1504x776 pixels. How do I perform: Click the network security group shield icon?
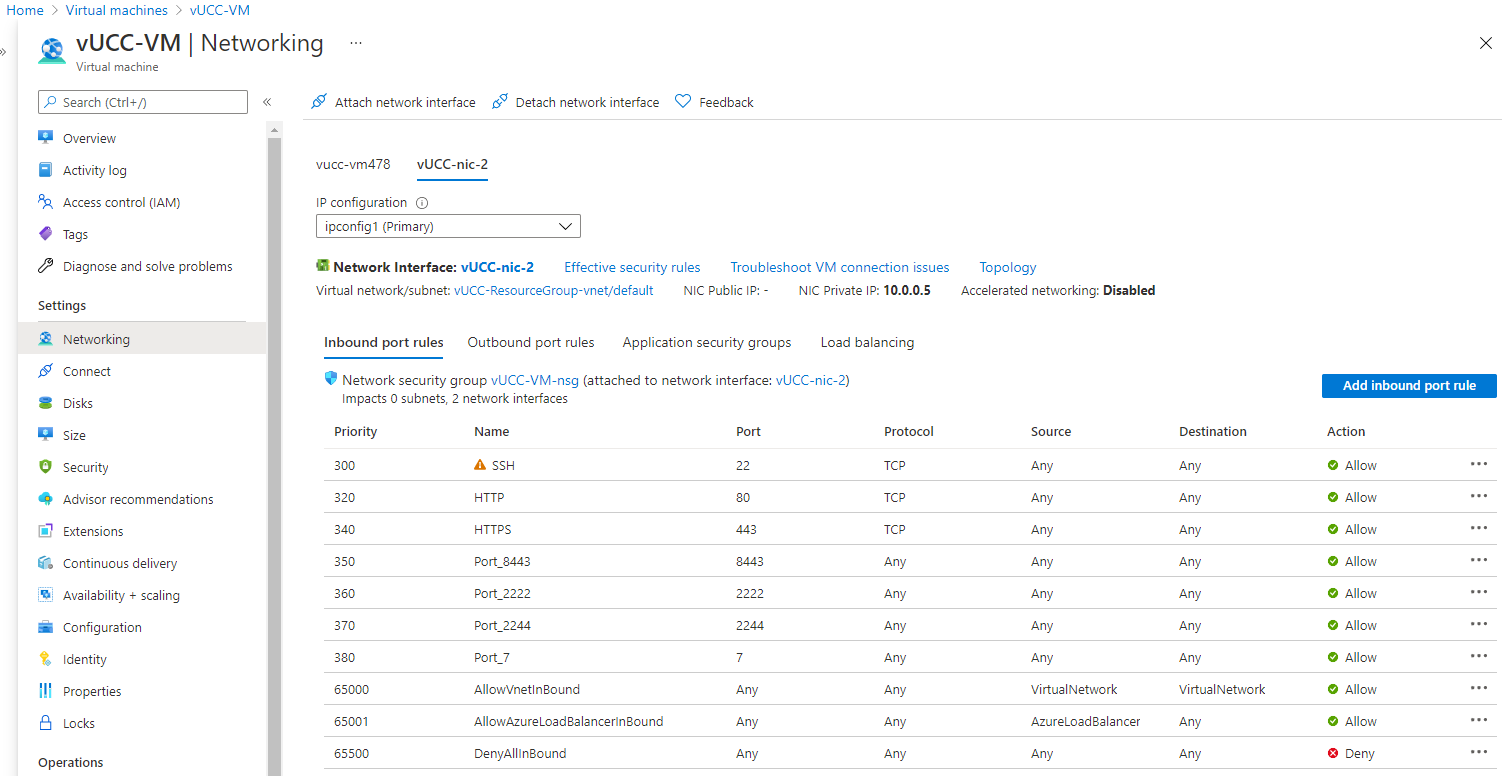tap(331, 379)
